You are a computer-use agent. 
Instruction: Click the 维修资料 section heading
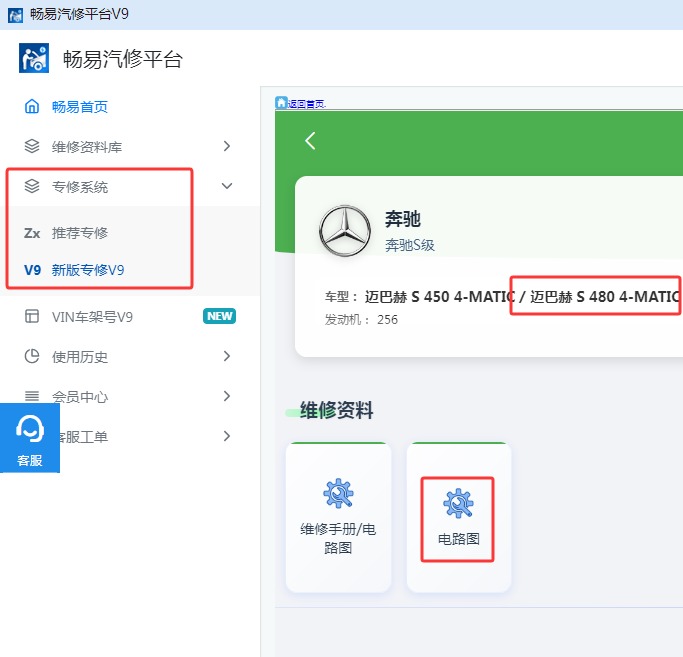tap(336, 410)
